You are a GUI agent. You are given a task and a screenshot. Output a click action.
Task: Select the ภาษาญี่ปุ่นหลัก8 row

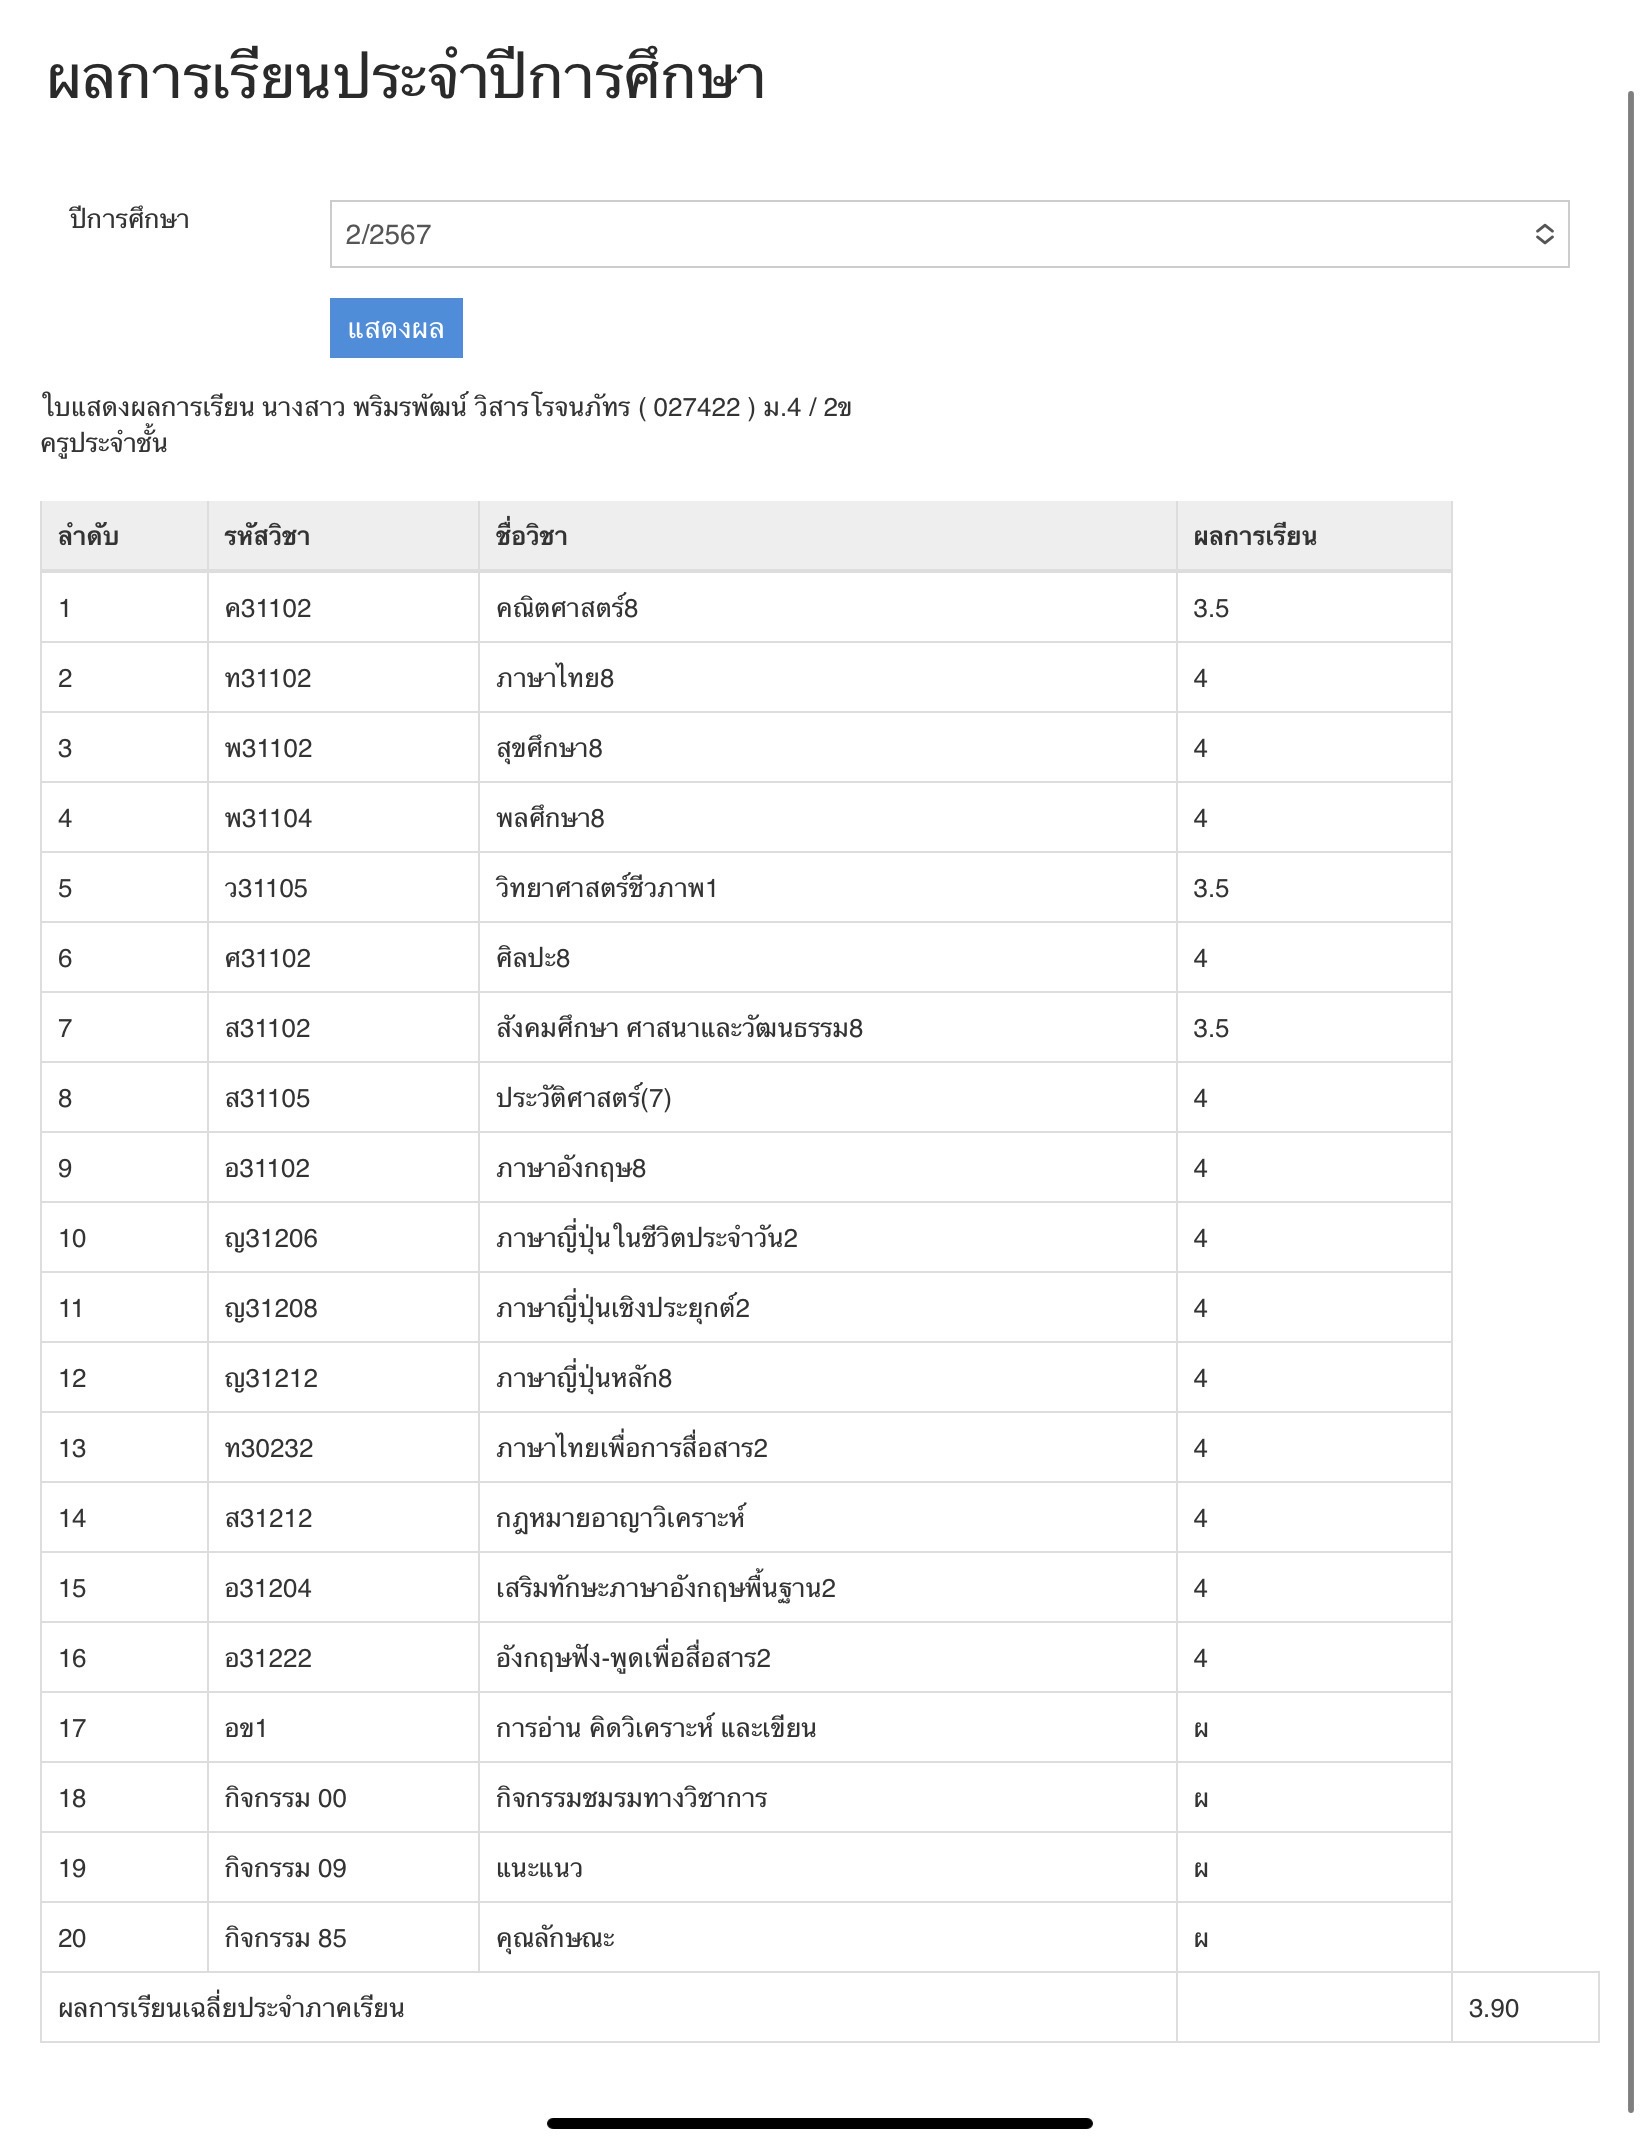pos(746,1378)
